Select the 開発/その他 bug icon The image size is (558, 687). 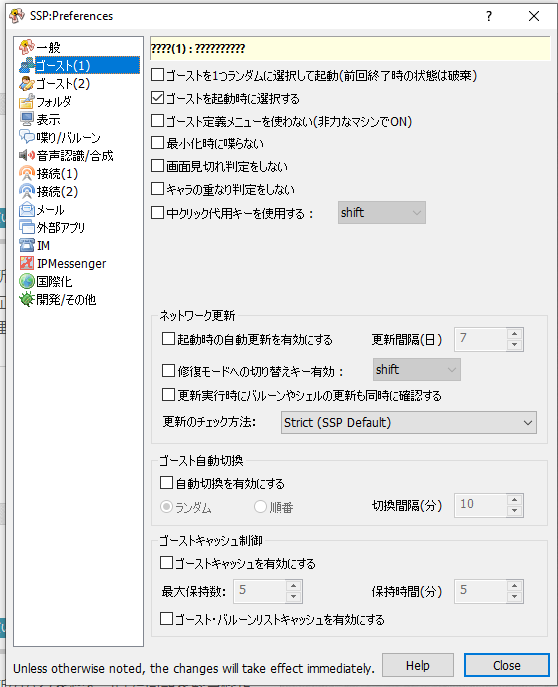[x=27, y=300]
